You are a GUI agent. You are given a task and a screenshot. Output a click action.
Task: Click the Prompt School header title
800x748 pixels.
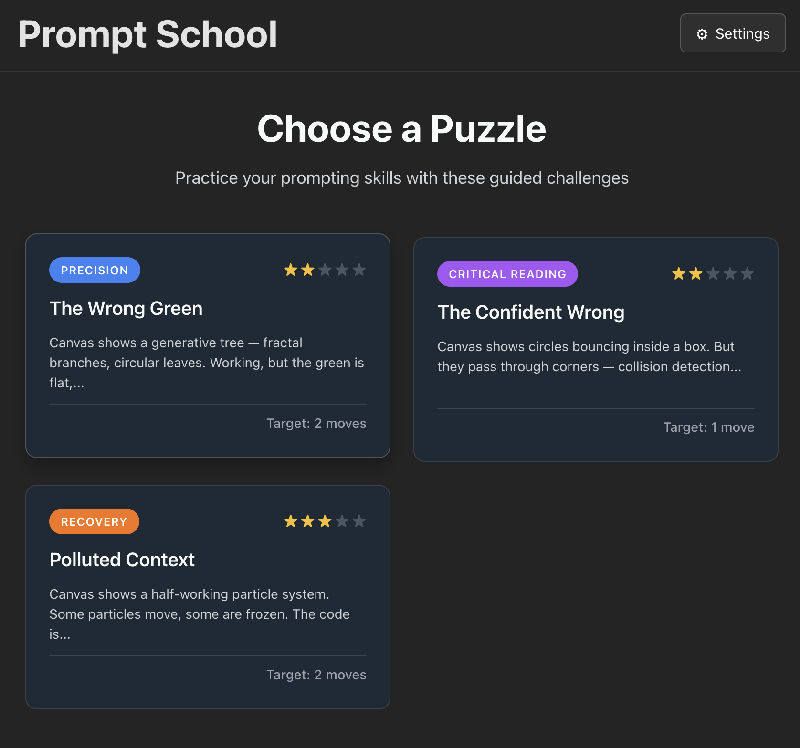[x=147, y=35]
